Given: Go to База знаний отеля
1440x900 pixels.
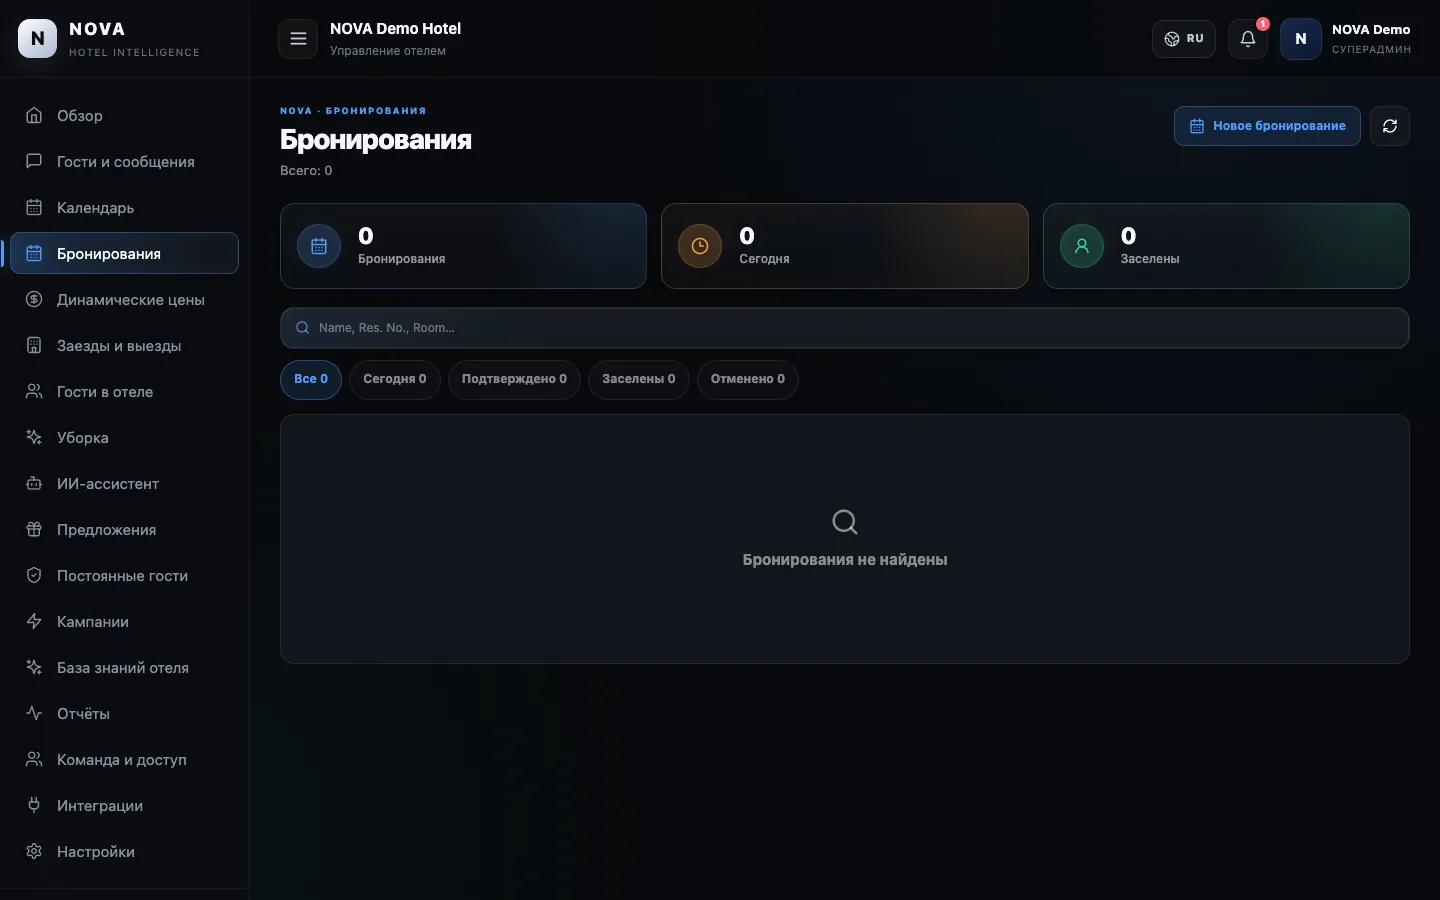Looking at the screenshot, I should pos(125,667).
